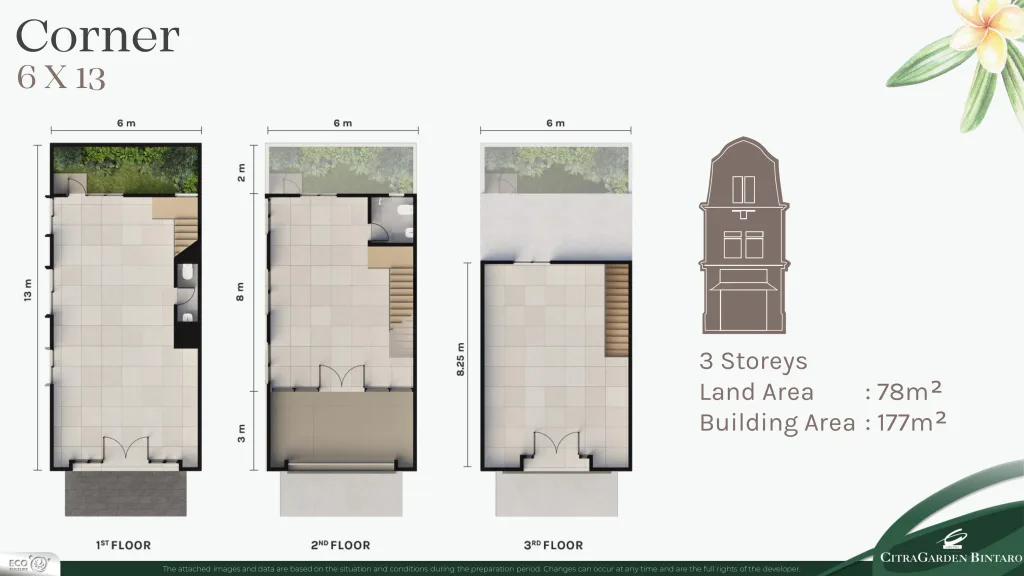Select the 3rd floor staircase
Viewport: 1024px width, 576px height.
(x=618, y=310)
